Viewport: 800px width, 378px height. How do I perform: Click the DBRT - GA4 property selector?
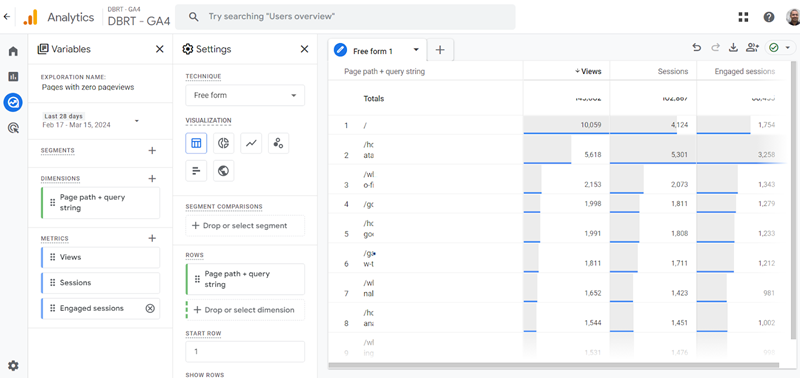pyautogui.click(x=138, y=17)
